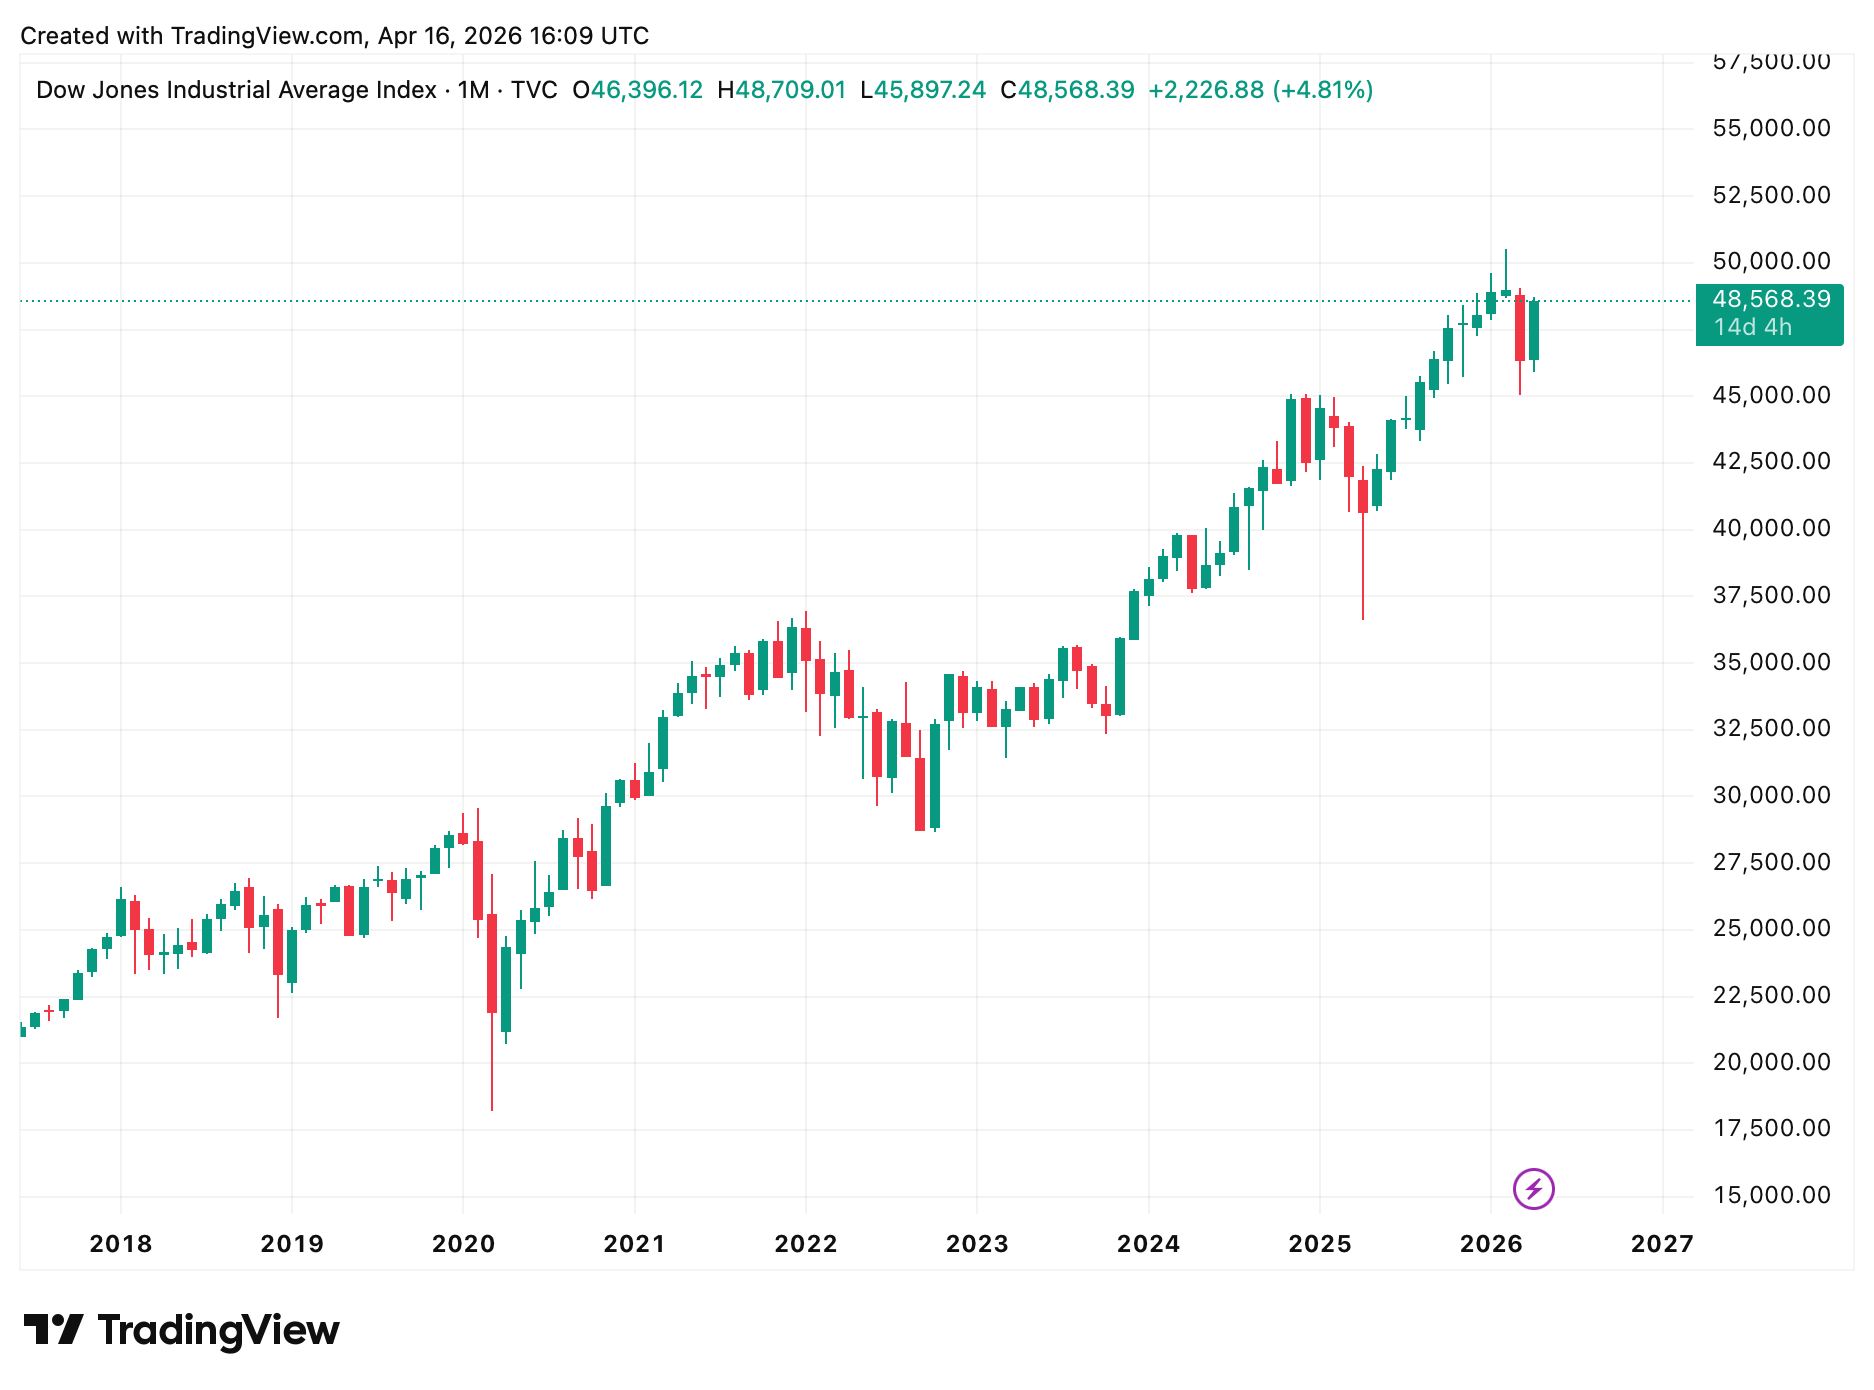This screenshot has width=1874, height=1390.
Task: Click the purple lightning bolt icon
Action: [1533, 1189]
